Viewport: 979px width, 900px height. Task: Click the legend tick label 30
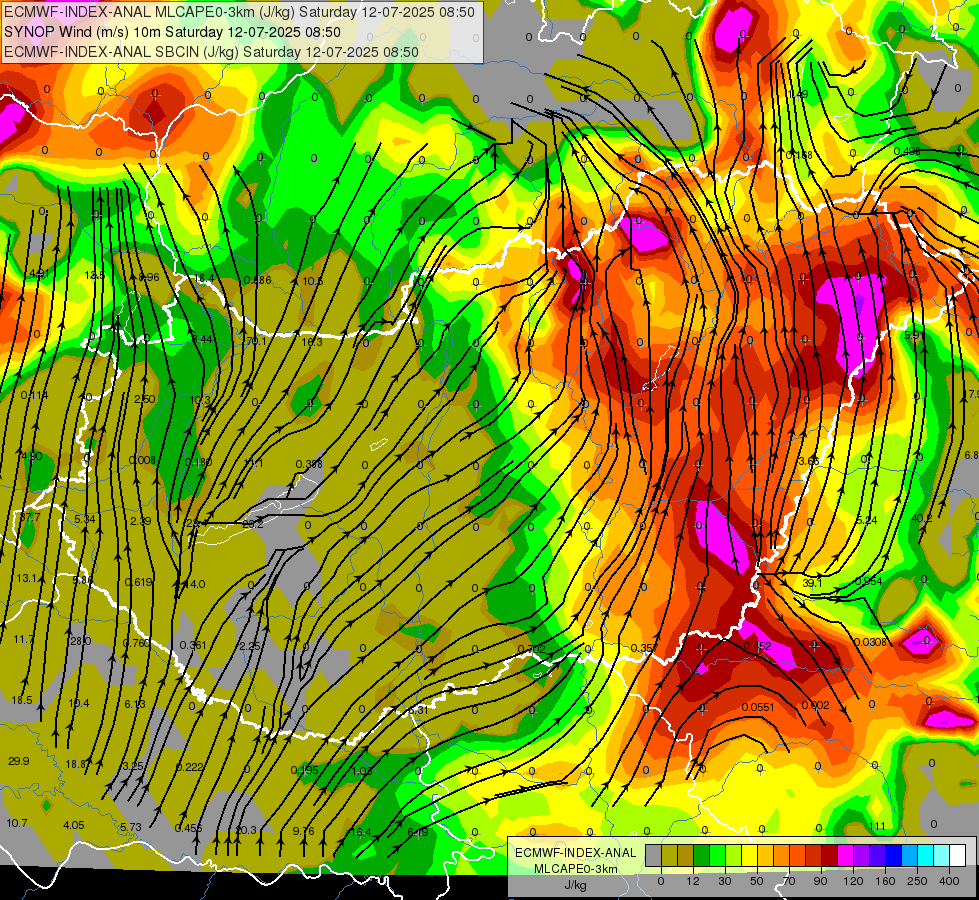tap(725, 881)
